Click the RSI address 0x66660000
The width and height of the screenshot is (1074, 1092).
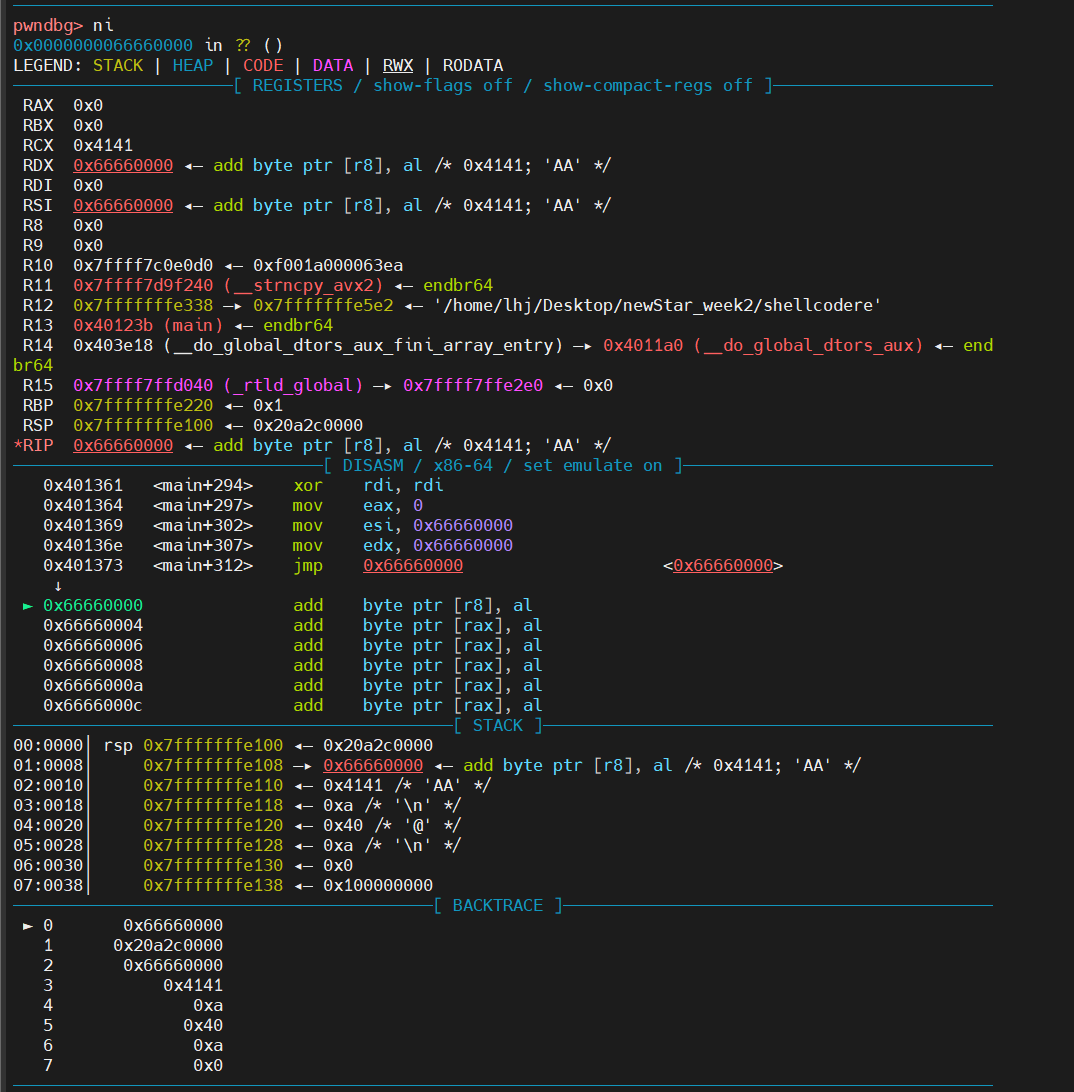[x=123, y=205]
